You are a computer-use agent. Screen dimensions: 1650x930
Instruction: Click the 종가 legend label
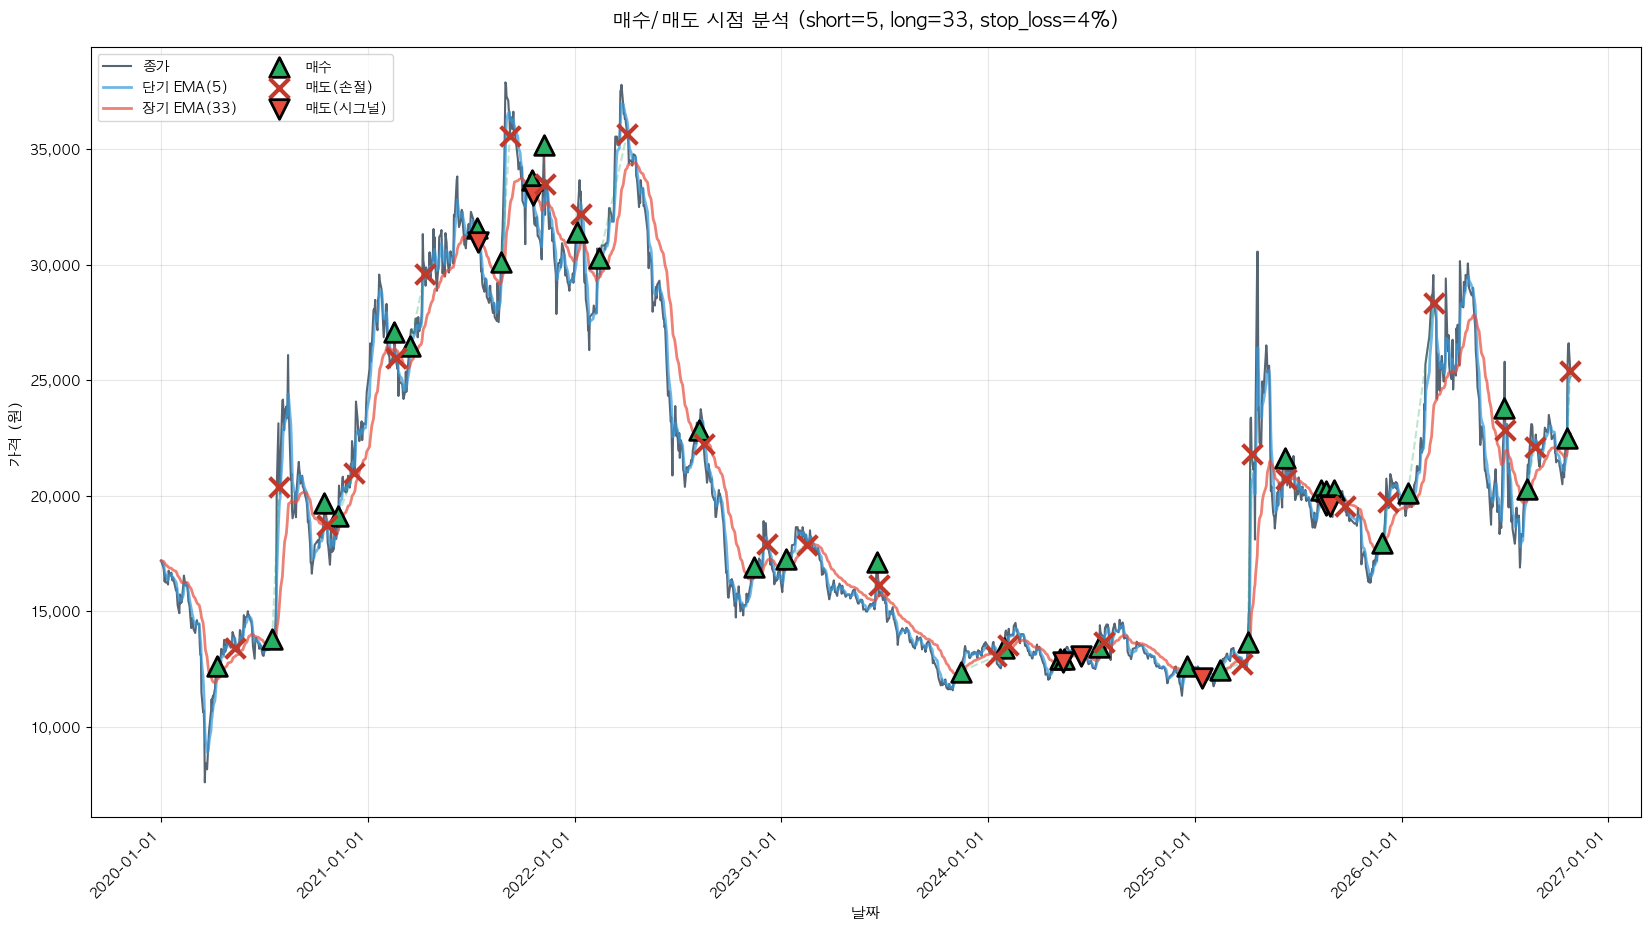click(156, 66)
